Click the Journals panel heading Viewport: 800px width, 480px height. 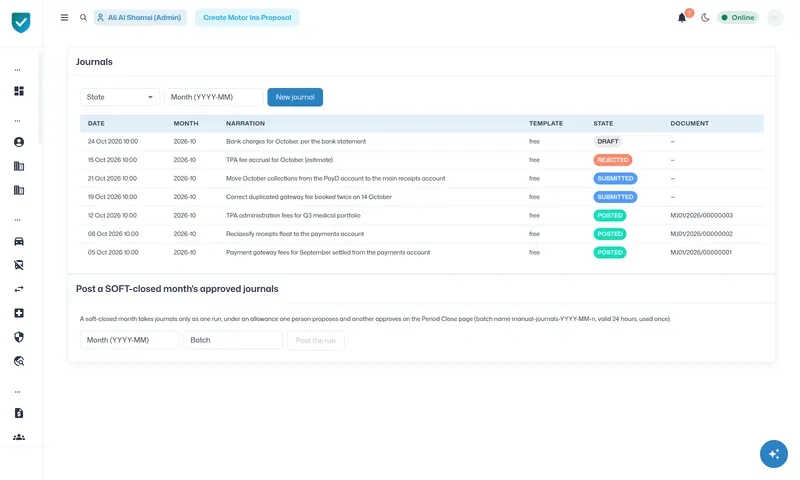(x=94, y=62)
